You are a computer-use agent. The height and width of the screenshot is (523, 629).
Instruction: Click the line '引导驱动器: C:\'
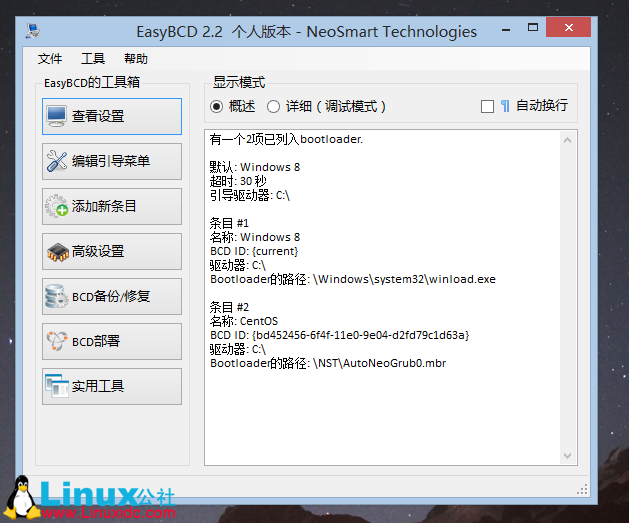pos(250,195)
